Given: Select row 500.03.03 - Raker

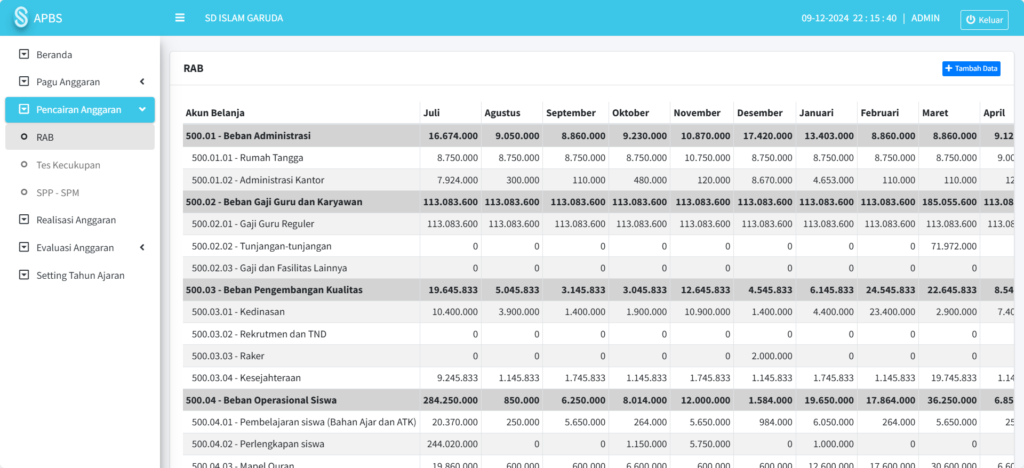Looking at the screenshot, I should (x=600, y=356).
